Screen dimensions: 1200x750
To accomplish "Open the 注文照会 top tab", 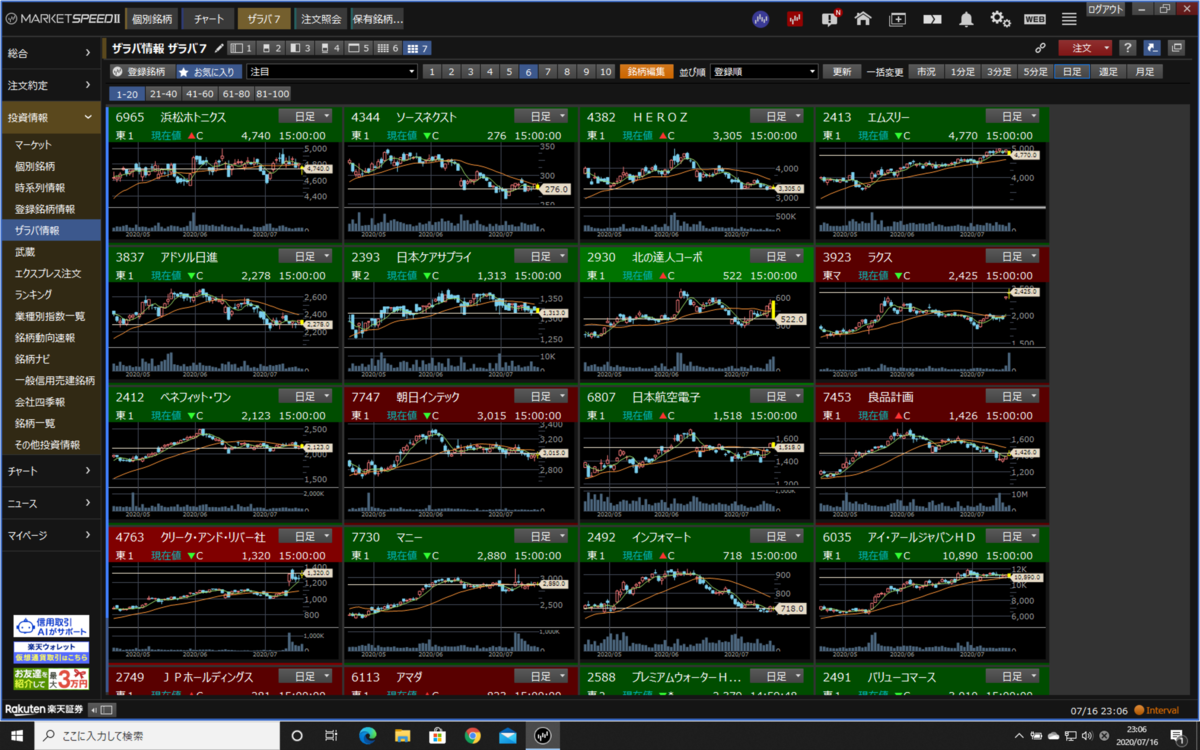I will (x=320, y=18).
